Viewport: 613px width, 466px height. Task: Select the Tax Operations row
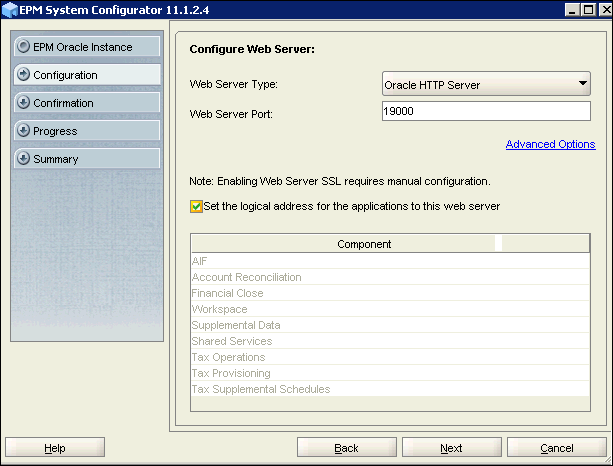tap(390, 357)
